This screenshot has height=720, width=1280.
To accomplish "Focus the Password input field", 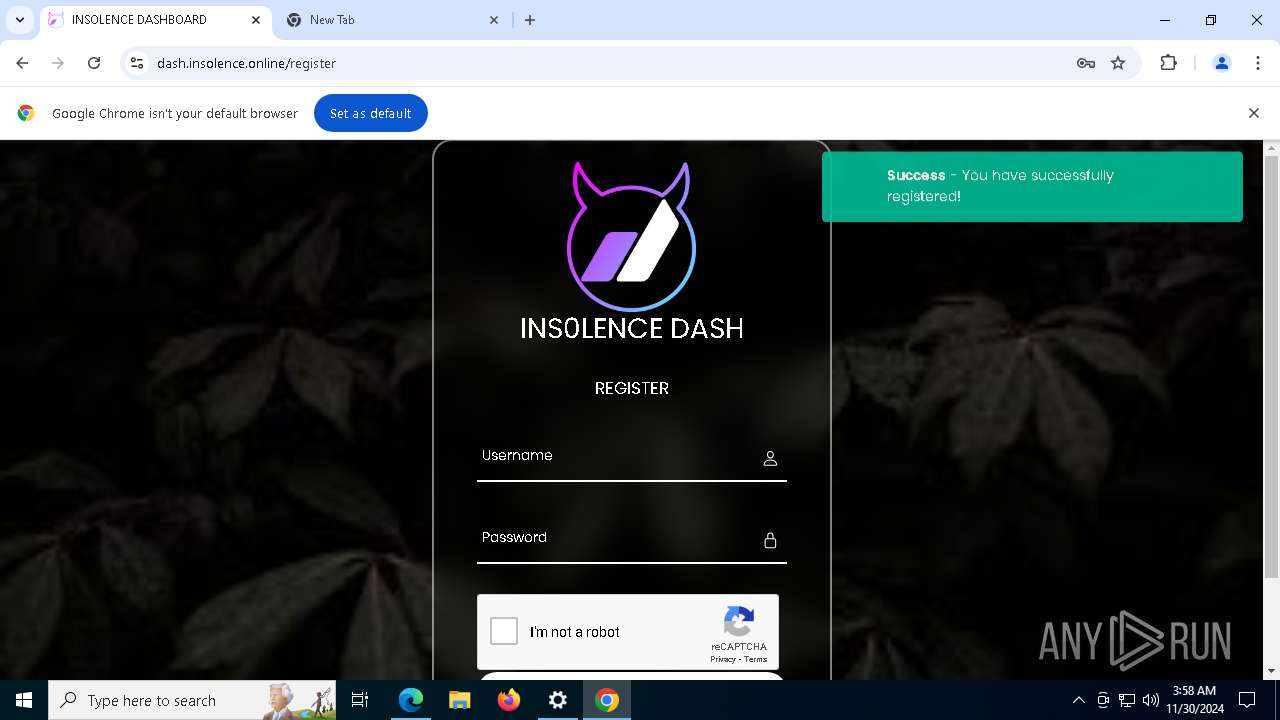I will (631, 539).
